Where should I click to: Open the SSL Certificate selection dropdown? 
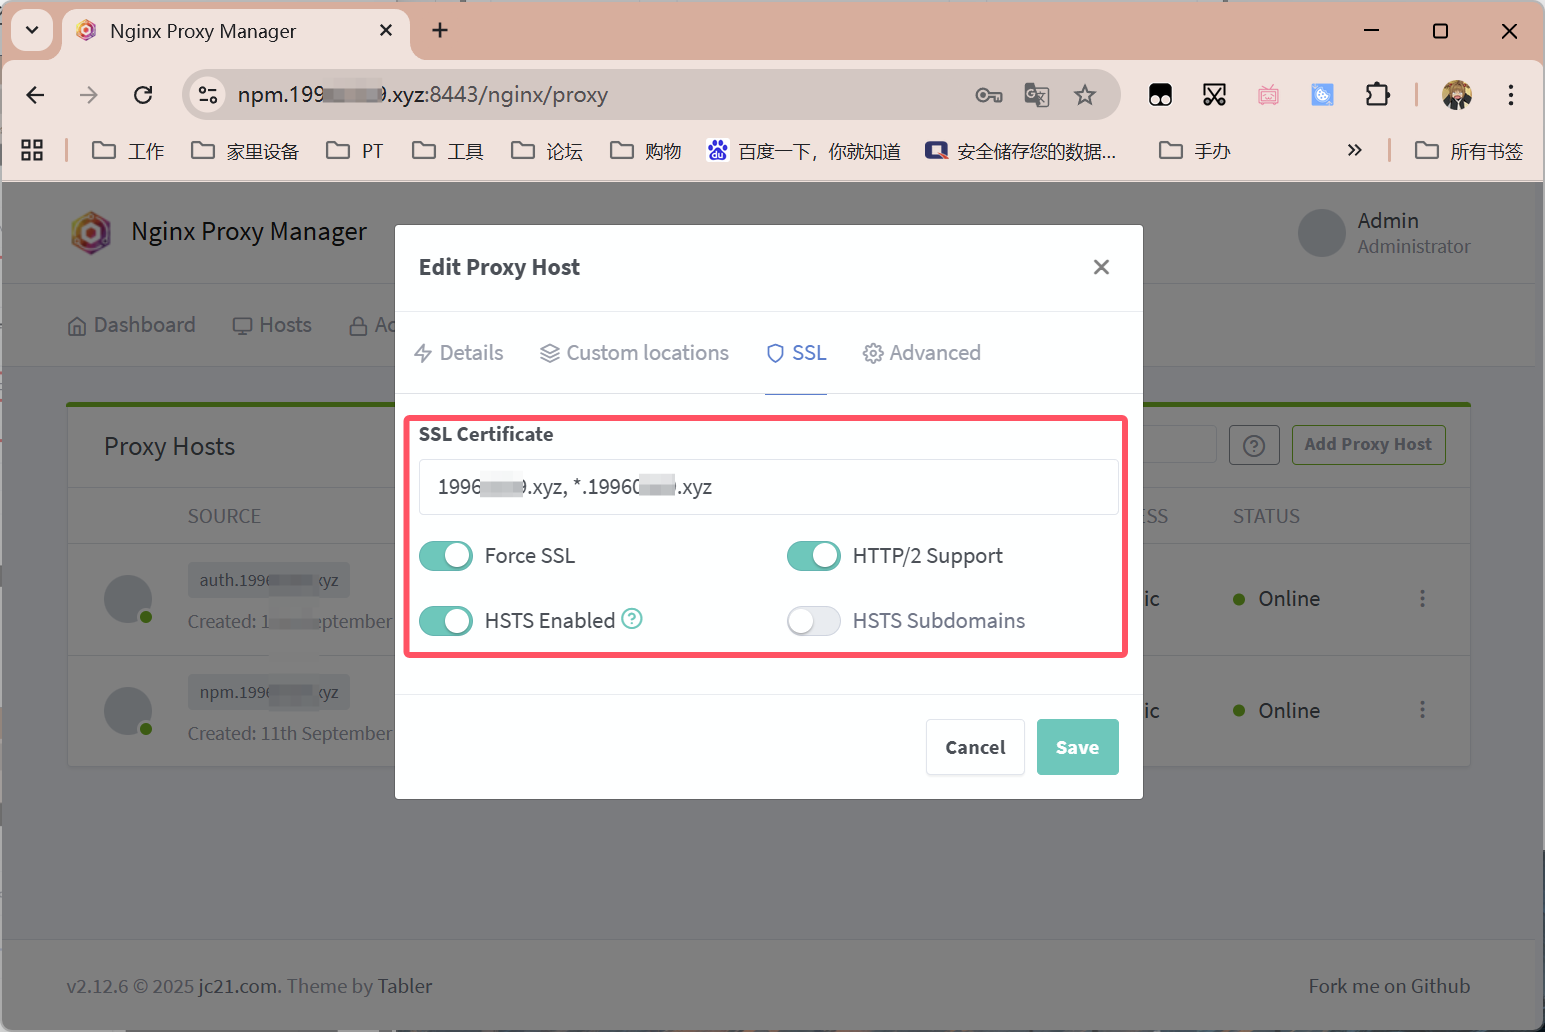pos(768,487)
